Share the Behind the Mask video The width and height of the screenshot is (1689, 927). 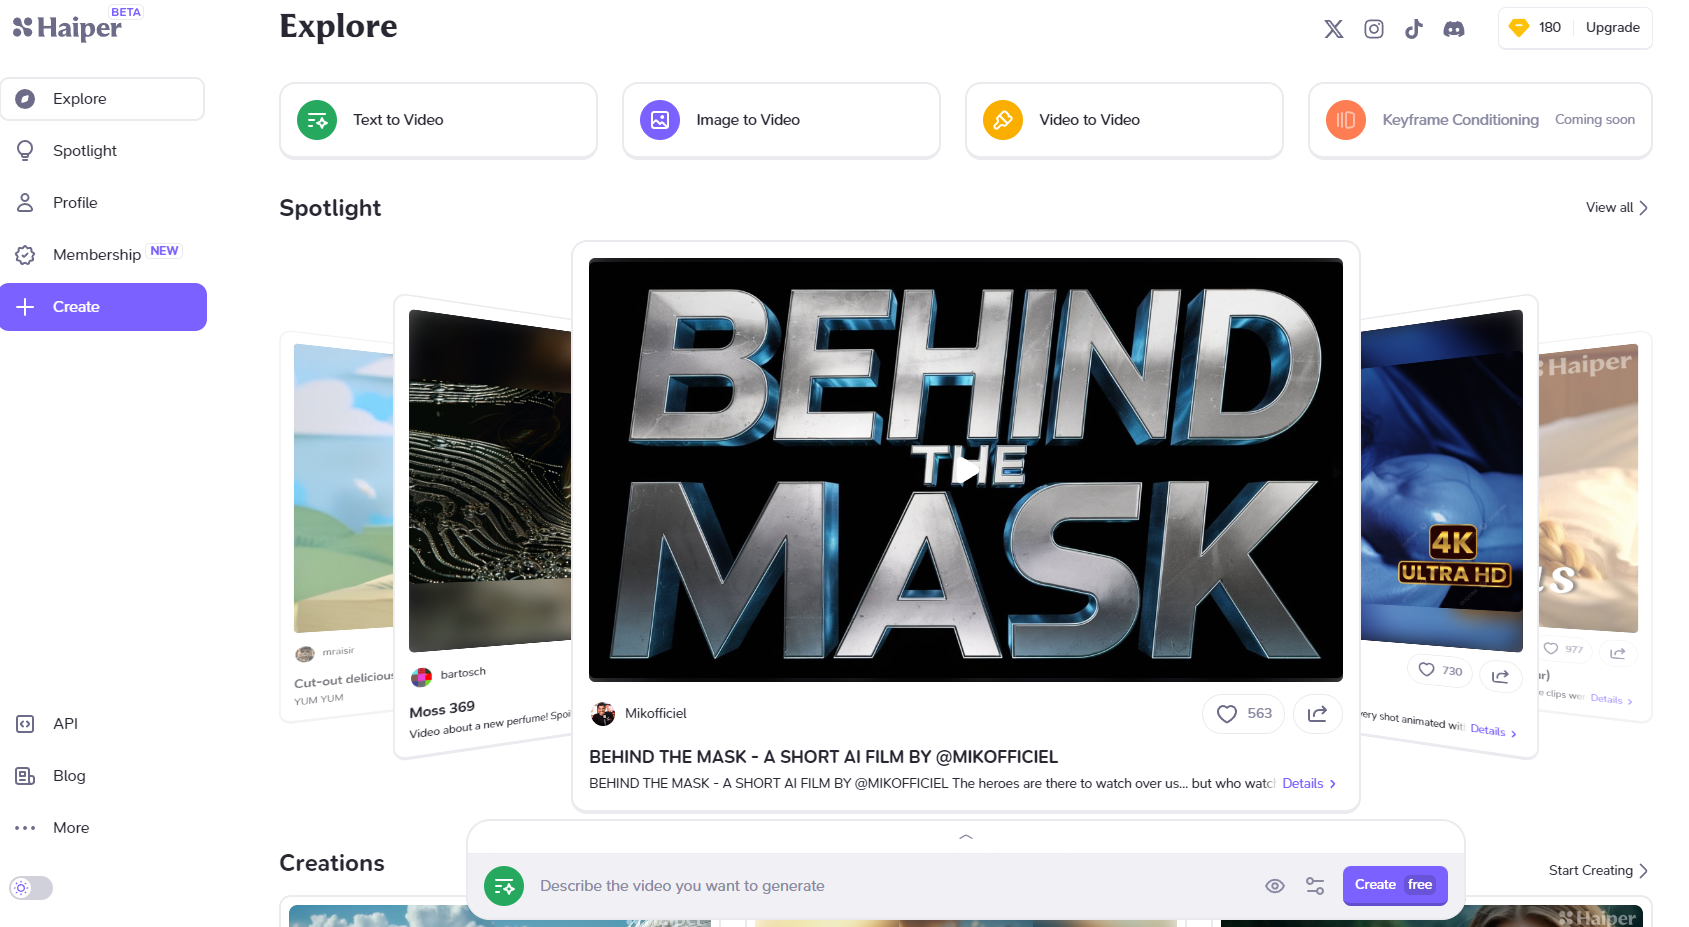1318,714
